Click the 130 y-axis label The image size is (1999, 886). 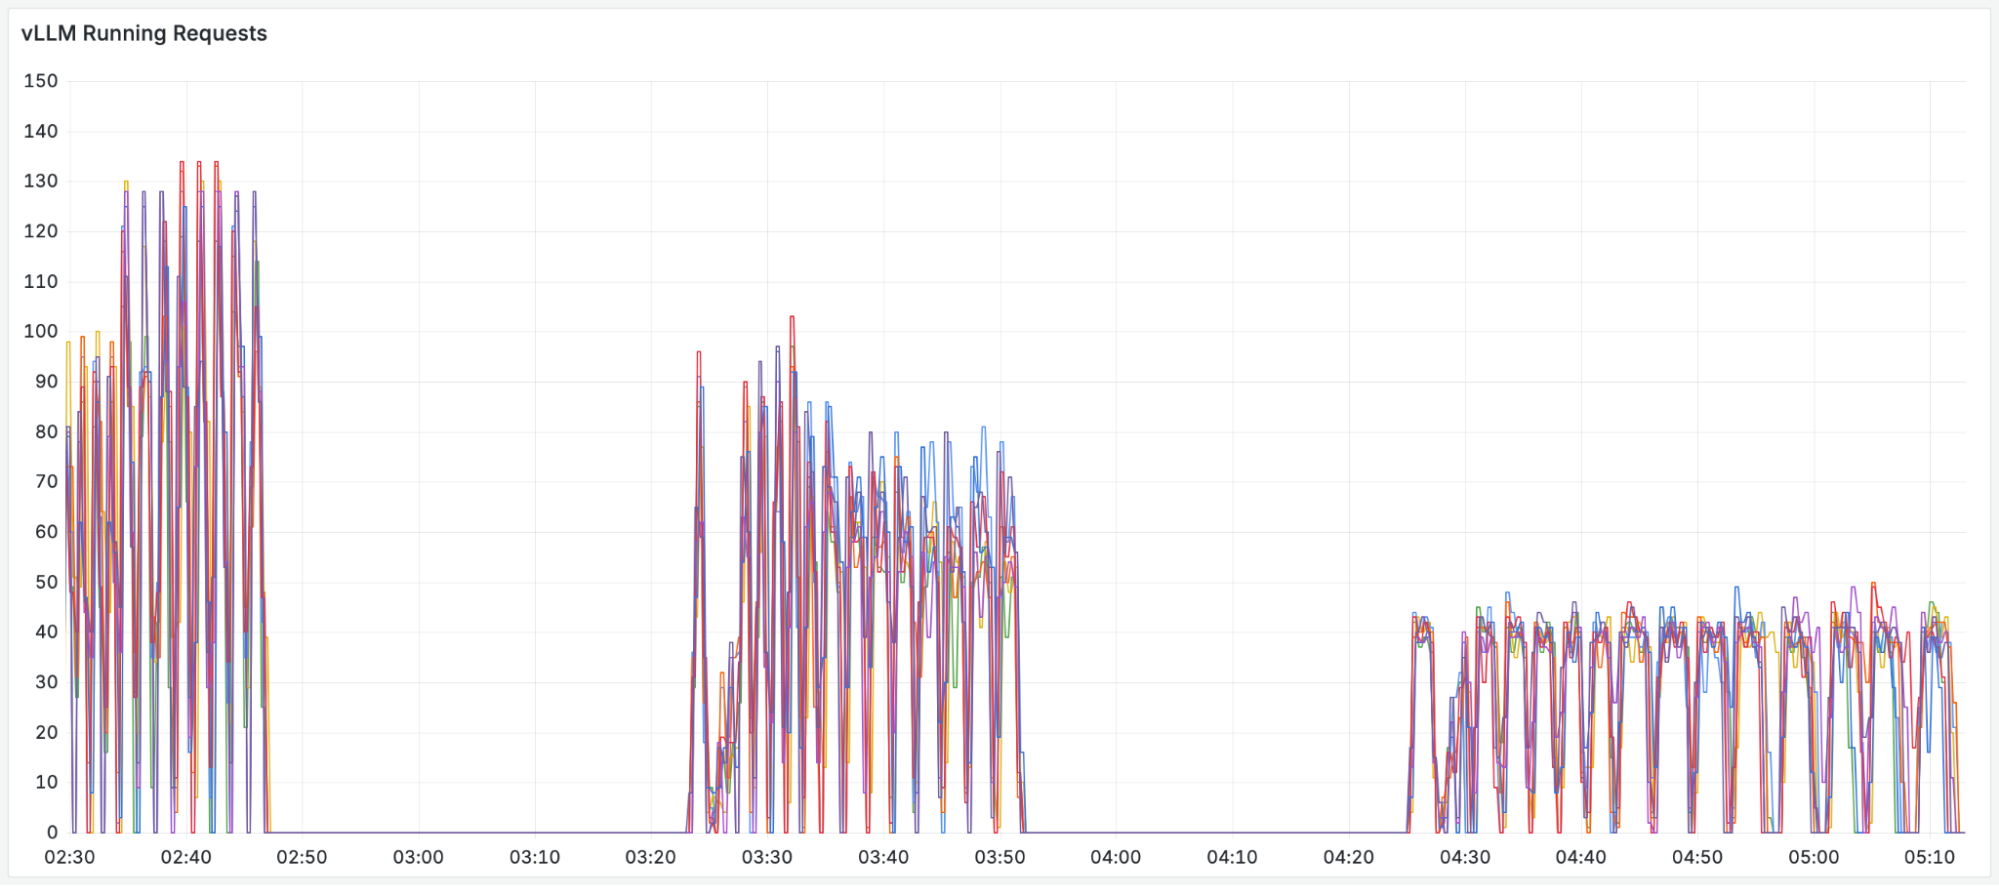point(41,181)
